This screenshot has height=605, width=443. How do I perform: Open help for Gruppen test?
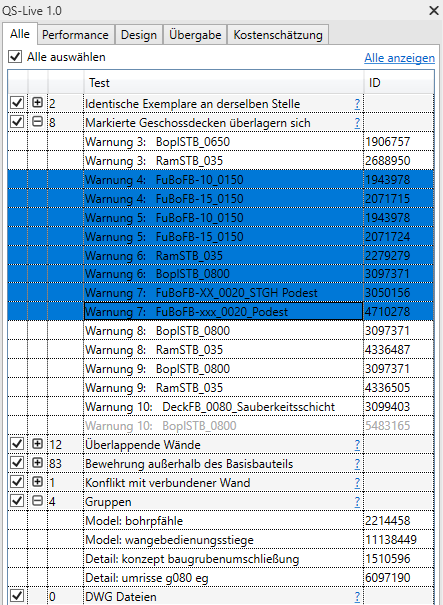(357, 502)
